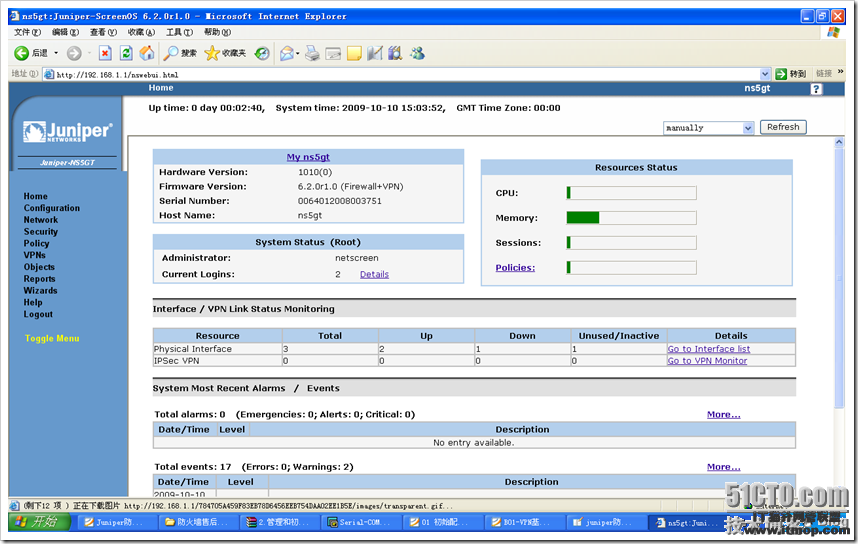Viewport: 858px width, 544px height.
Task: Click Logout in the sidebar menu
Action: coord(38,314)
